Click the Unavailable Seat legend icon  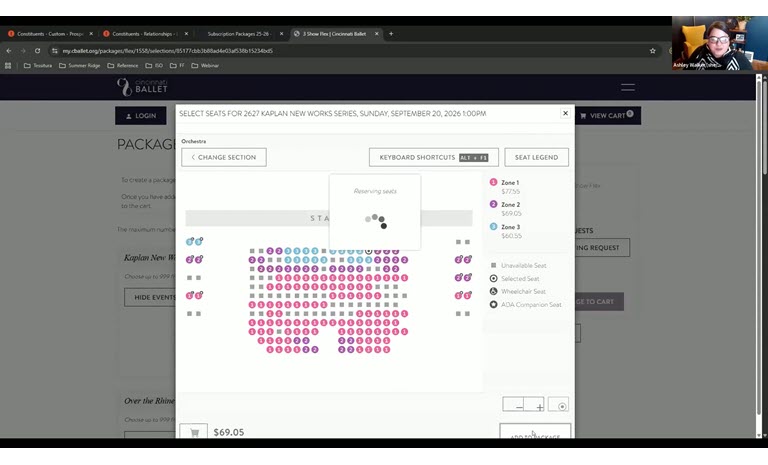coord(493,265)
